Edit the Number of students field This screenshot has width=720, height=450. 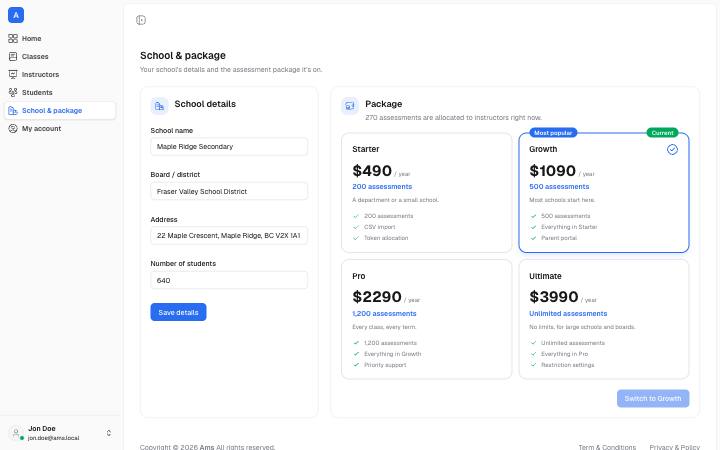coord(229,280)
